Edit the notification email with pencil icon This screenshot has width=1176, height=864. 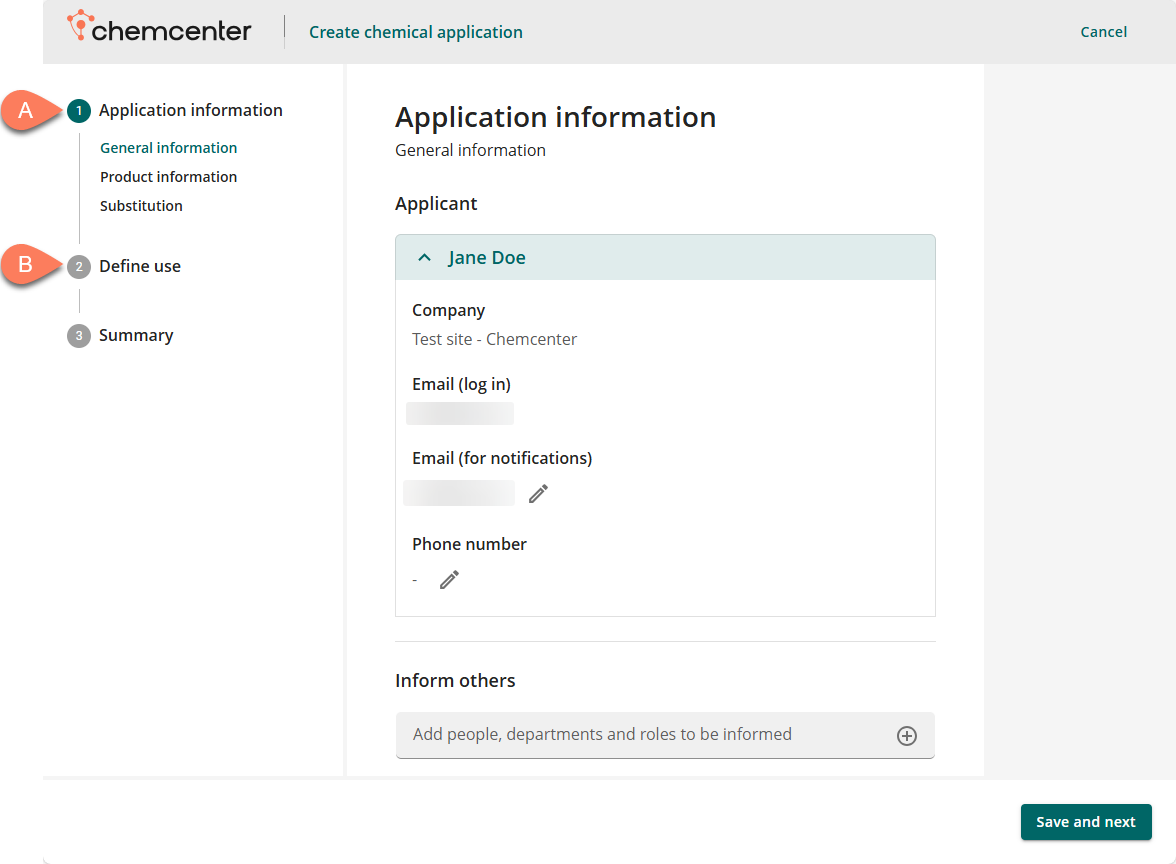tap(538, 493)
